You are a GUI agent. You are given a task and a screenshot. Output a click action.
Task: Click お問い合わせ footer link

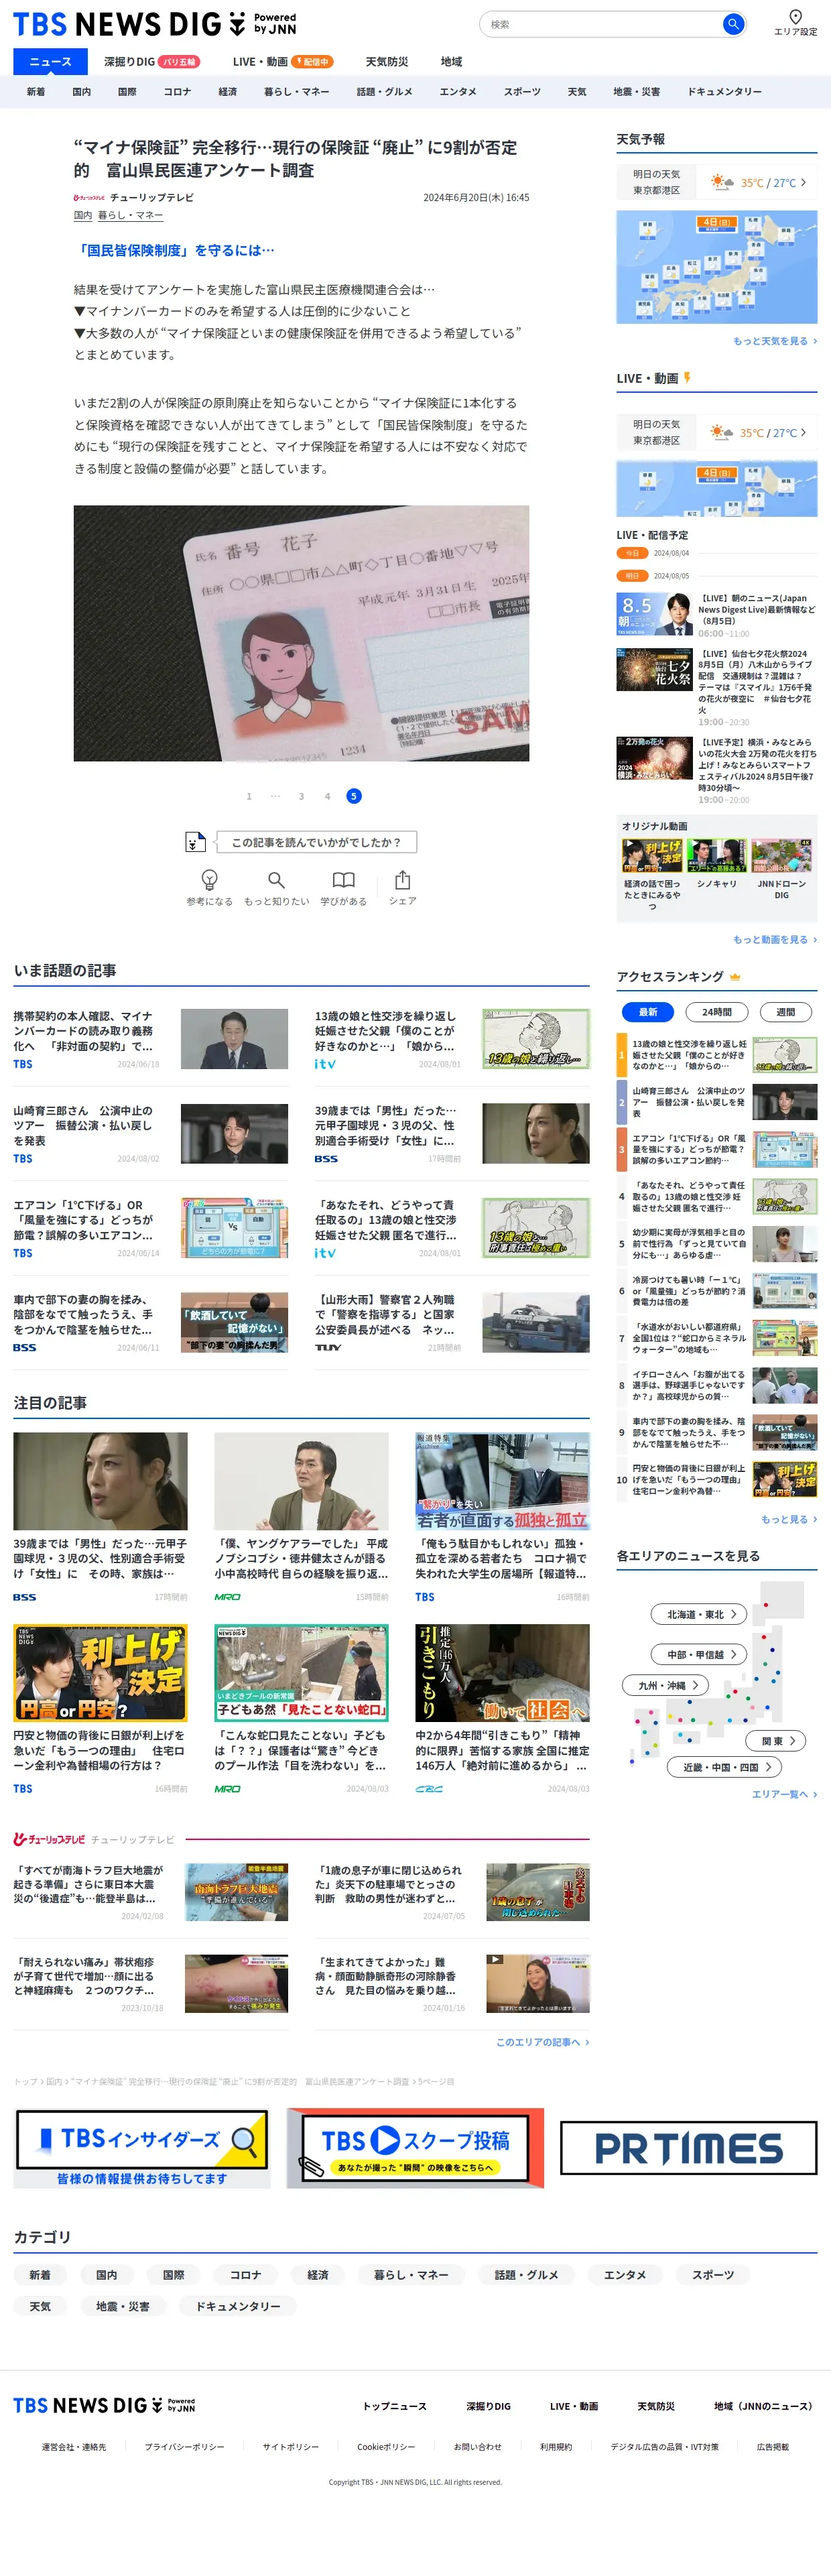click(x=477, y=2446)
